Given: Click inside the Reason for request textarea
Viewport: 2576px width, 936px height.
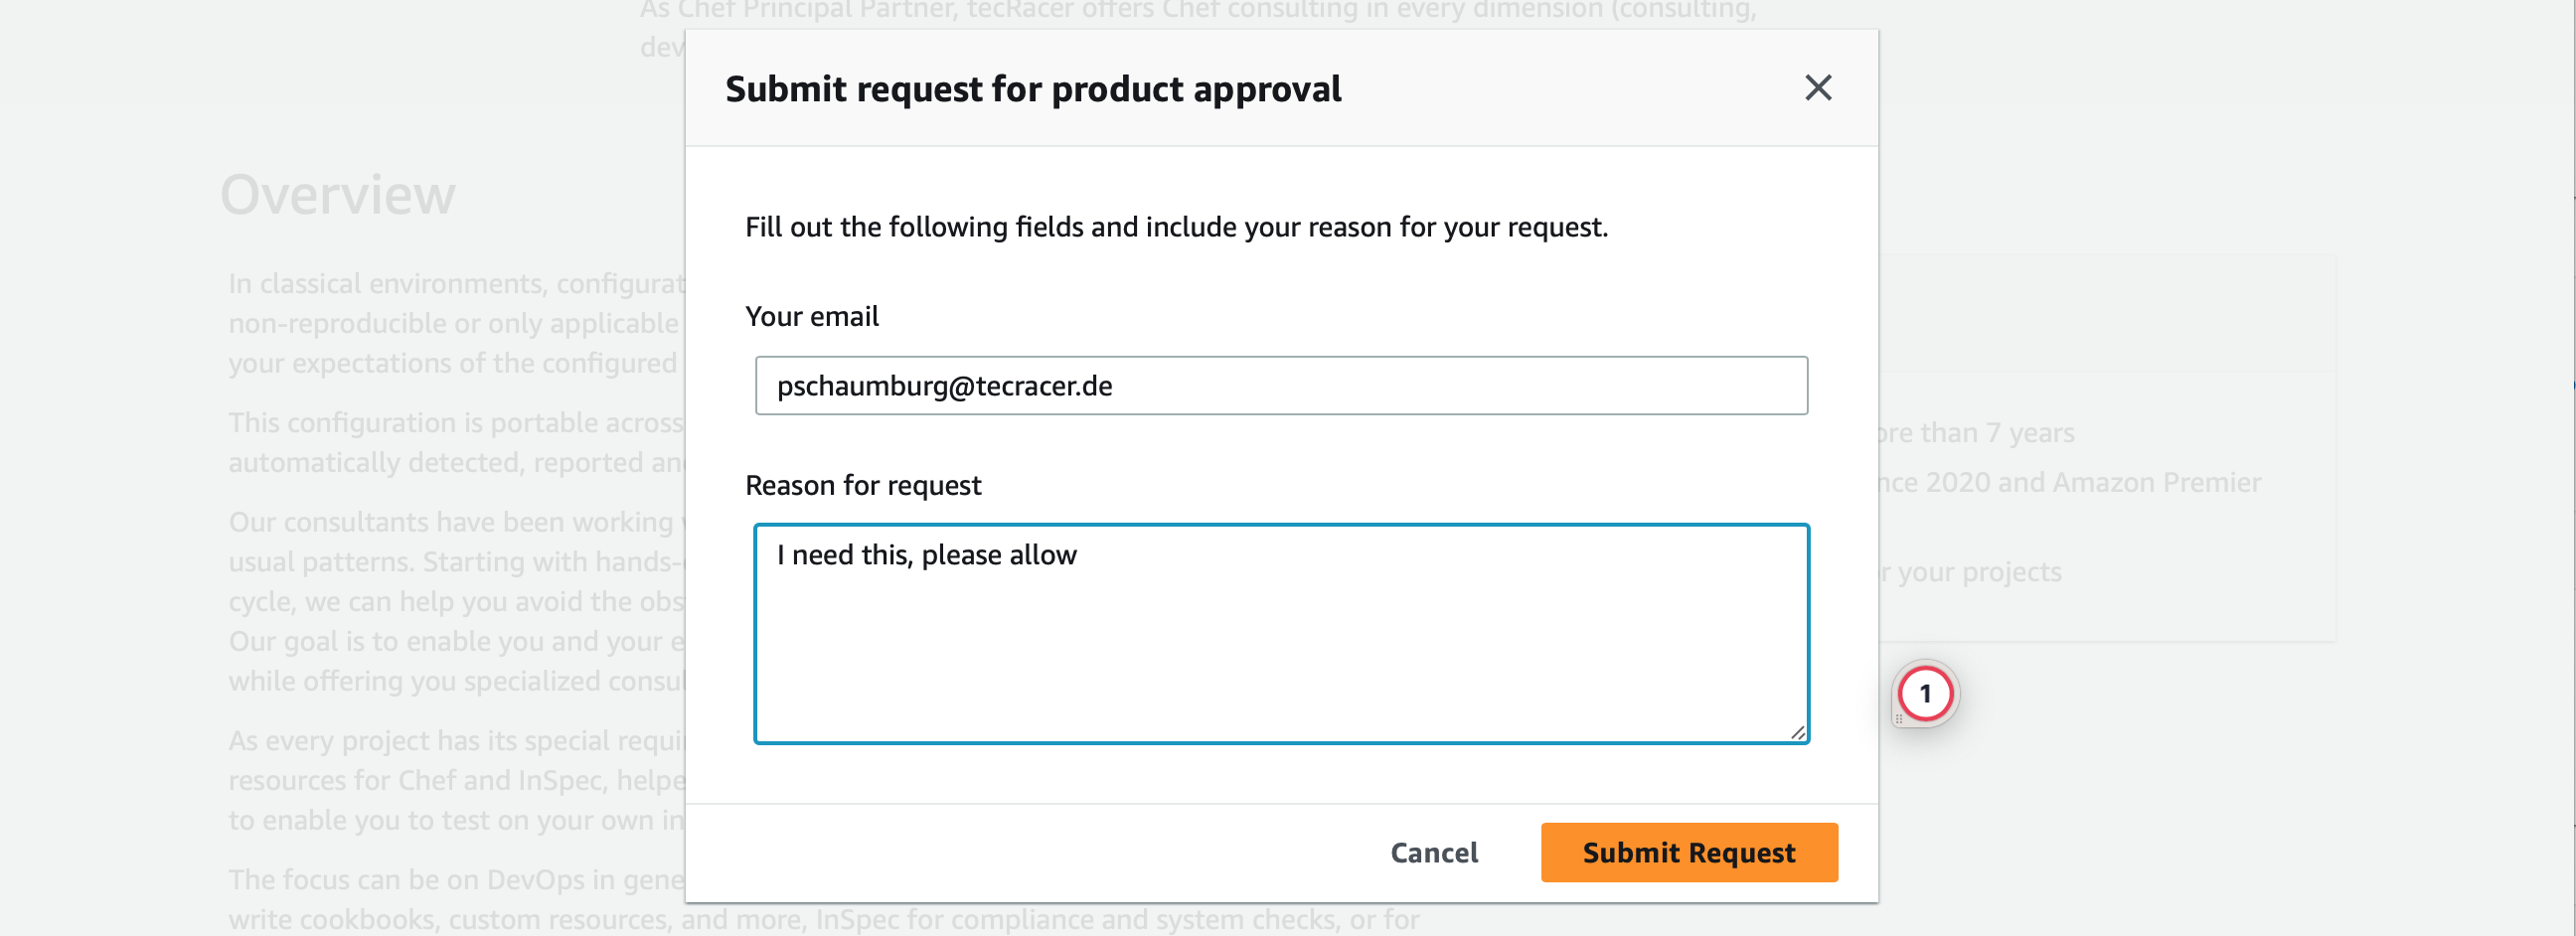Looking at the screenshot, I should tap(1281, 634).
